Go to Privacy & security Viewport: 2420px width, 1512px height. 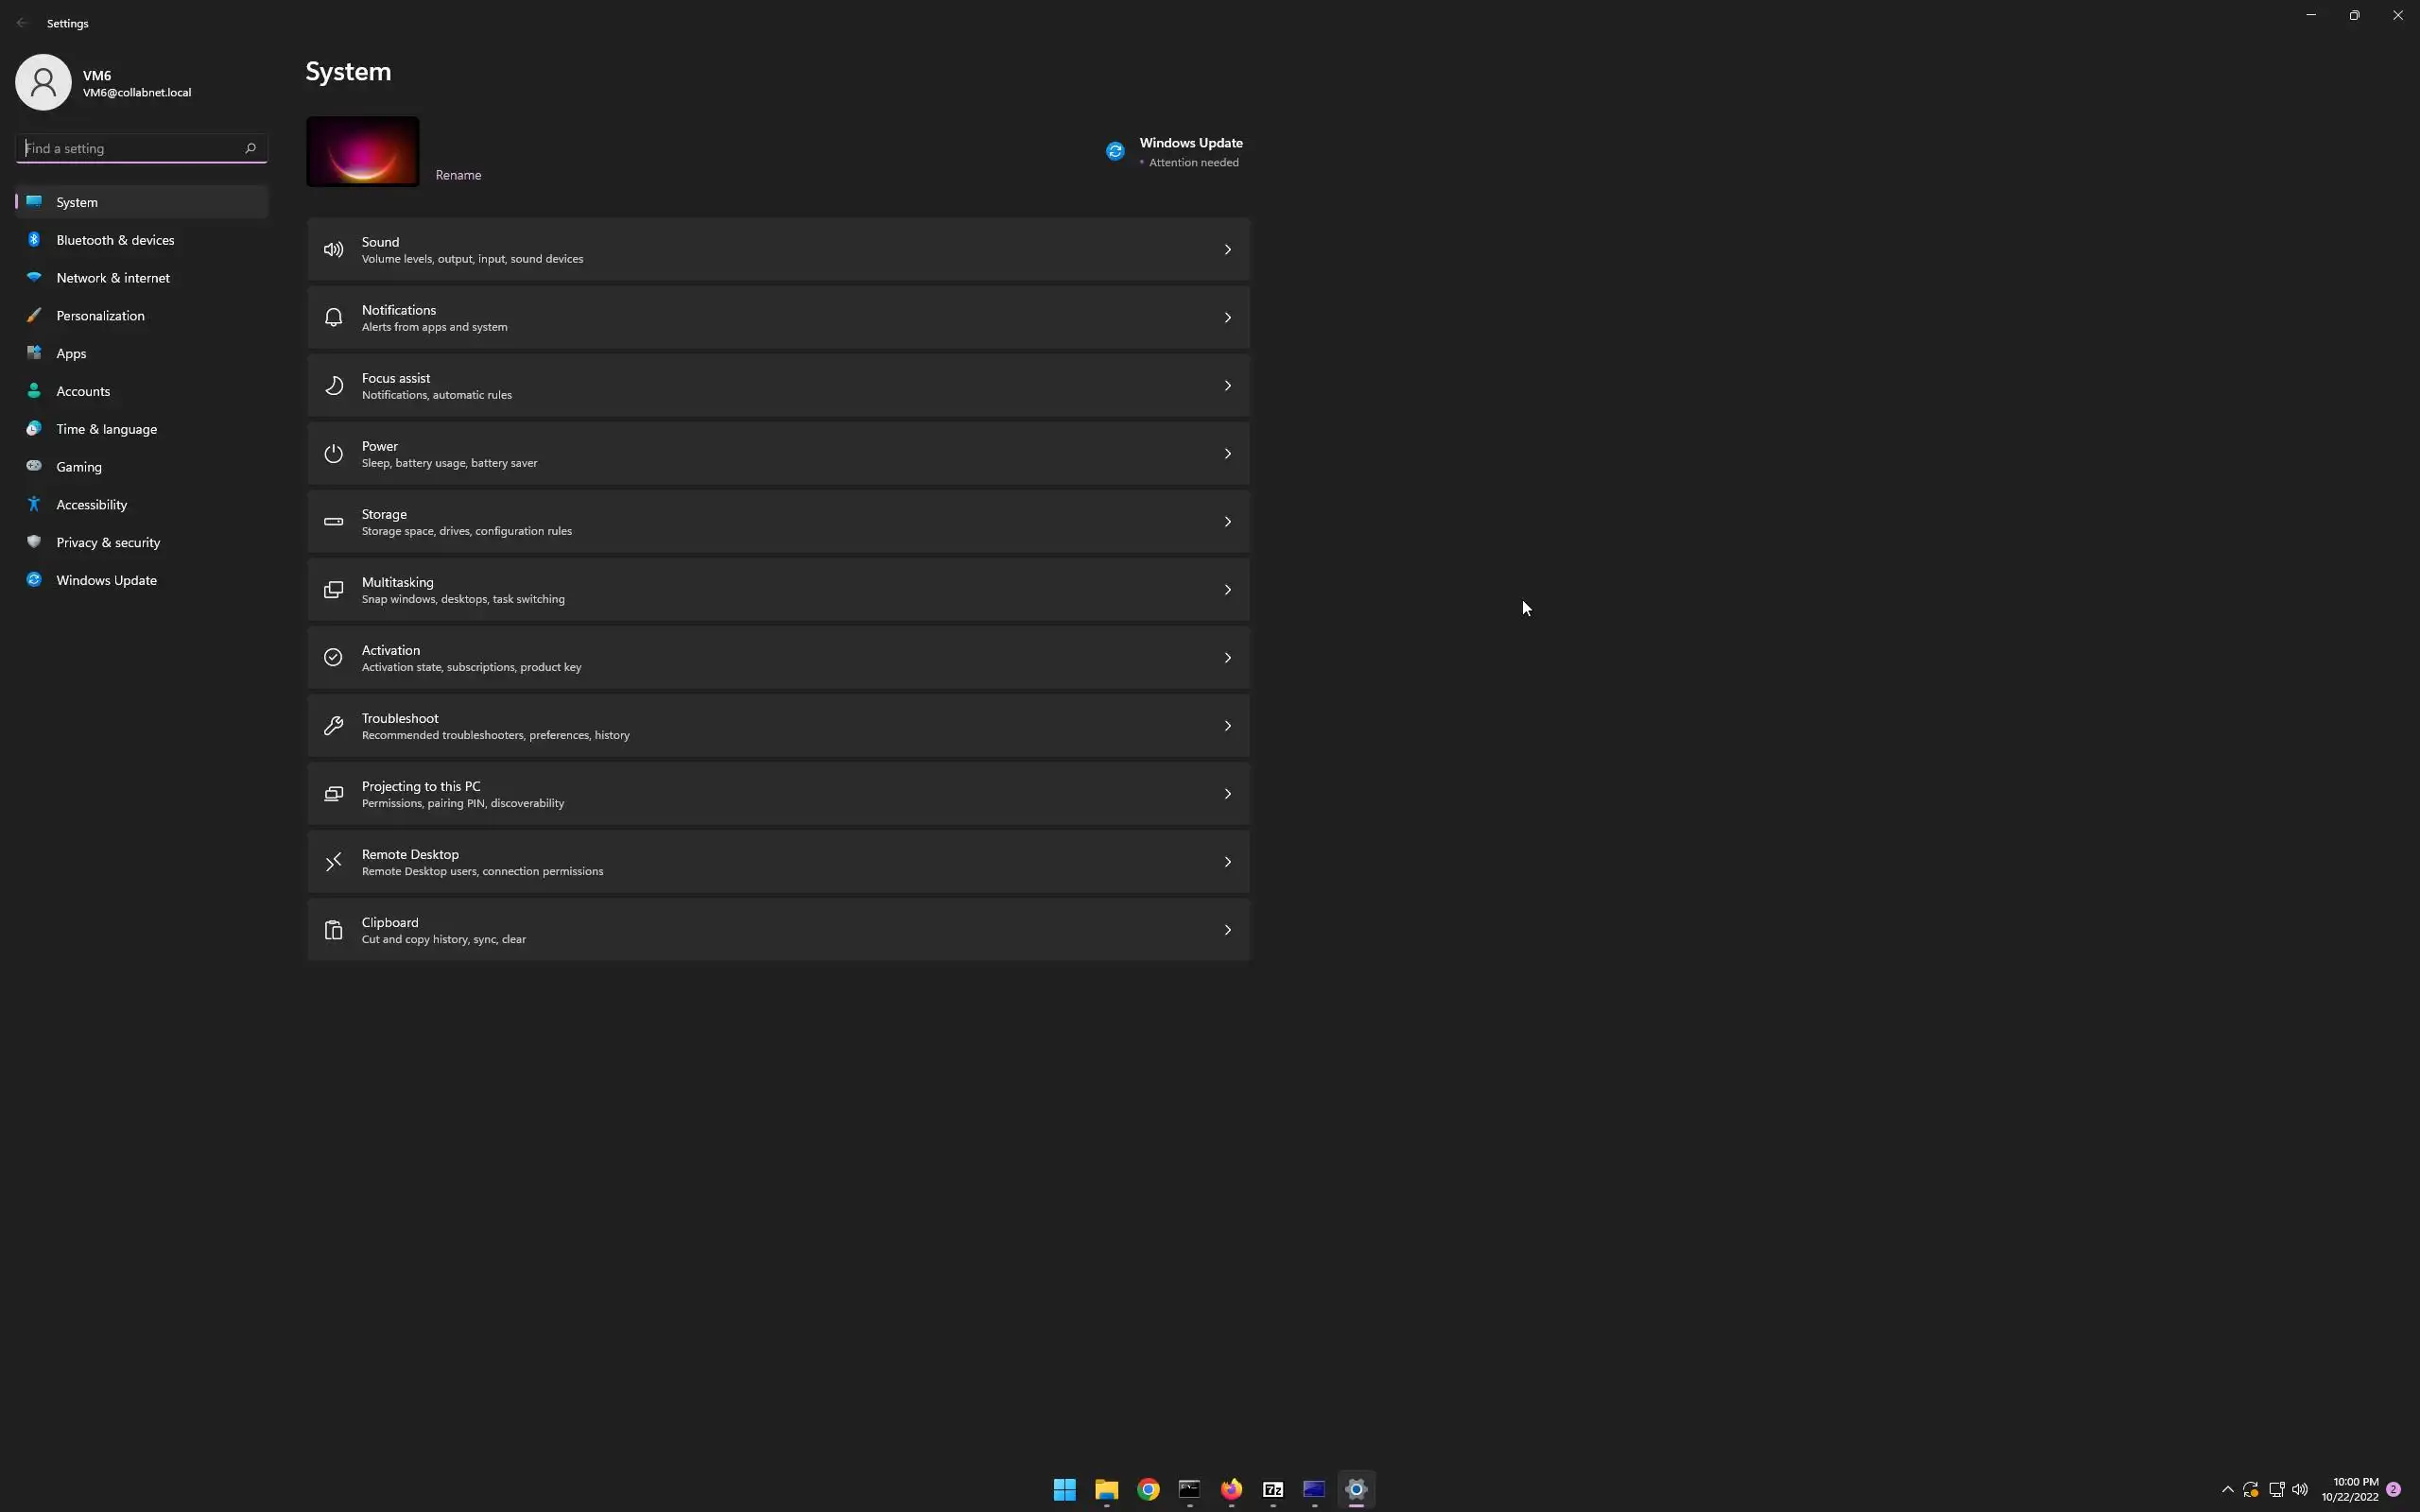tap(108, 542)
